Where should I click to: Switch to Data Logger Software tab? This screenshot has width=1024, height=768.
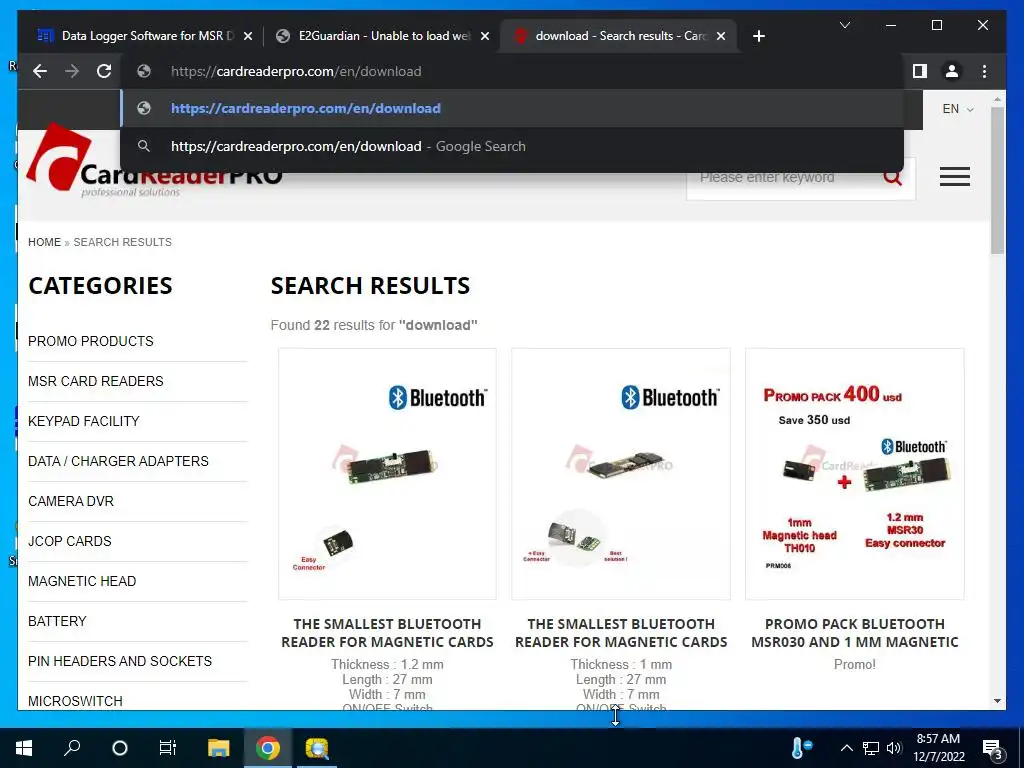click(146, 36)
